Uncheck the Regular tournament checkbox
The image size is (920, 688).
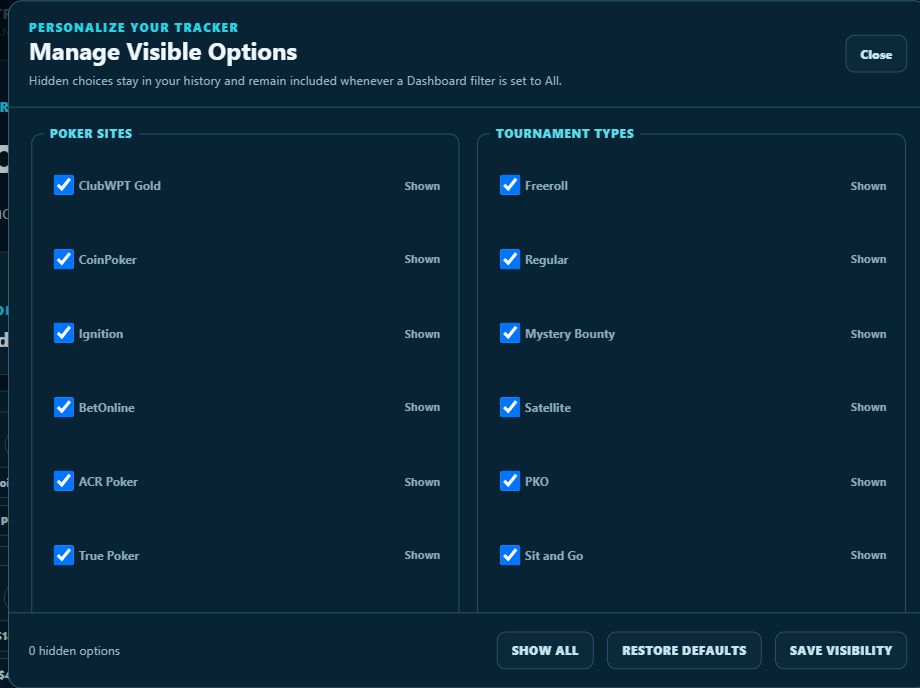click(510, 259)
